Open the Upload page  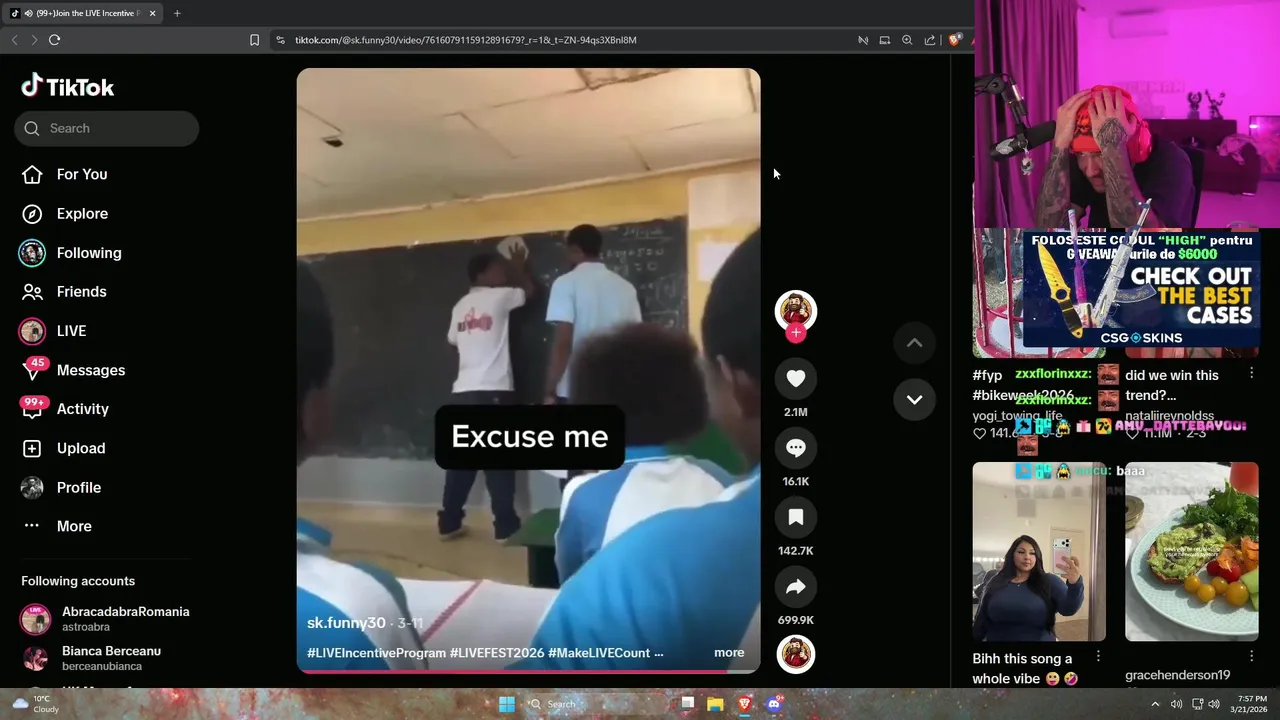coord(63,448)
